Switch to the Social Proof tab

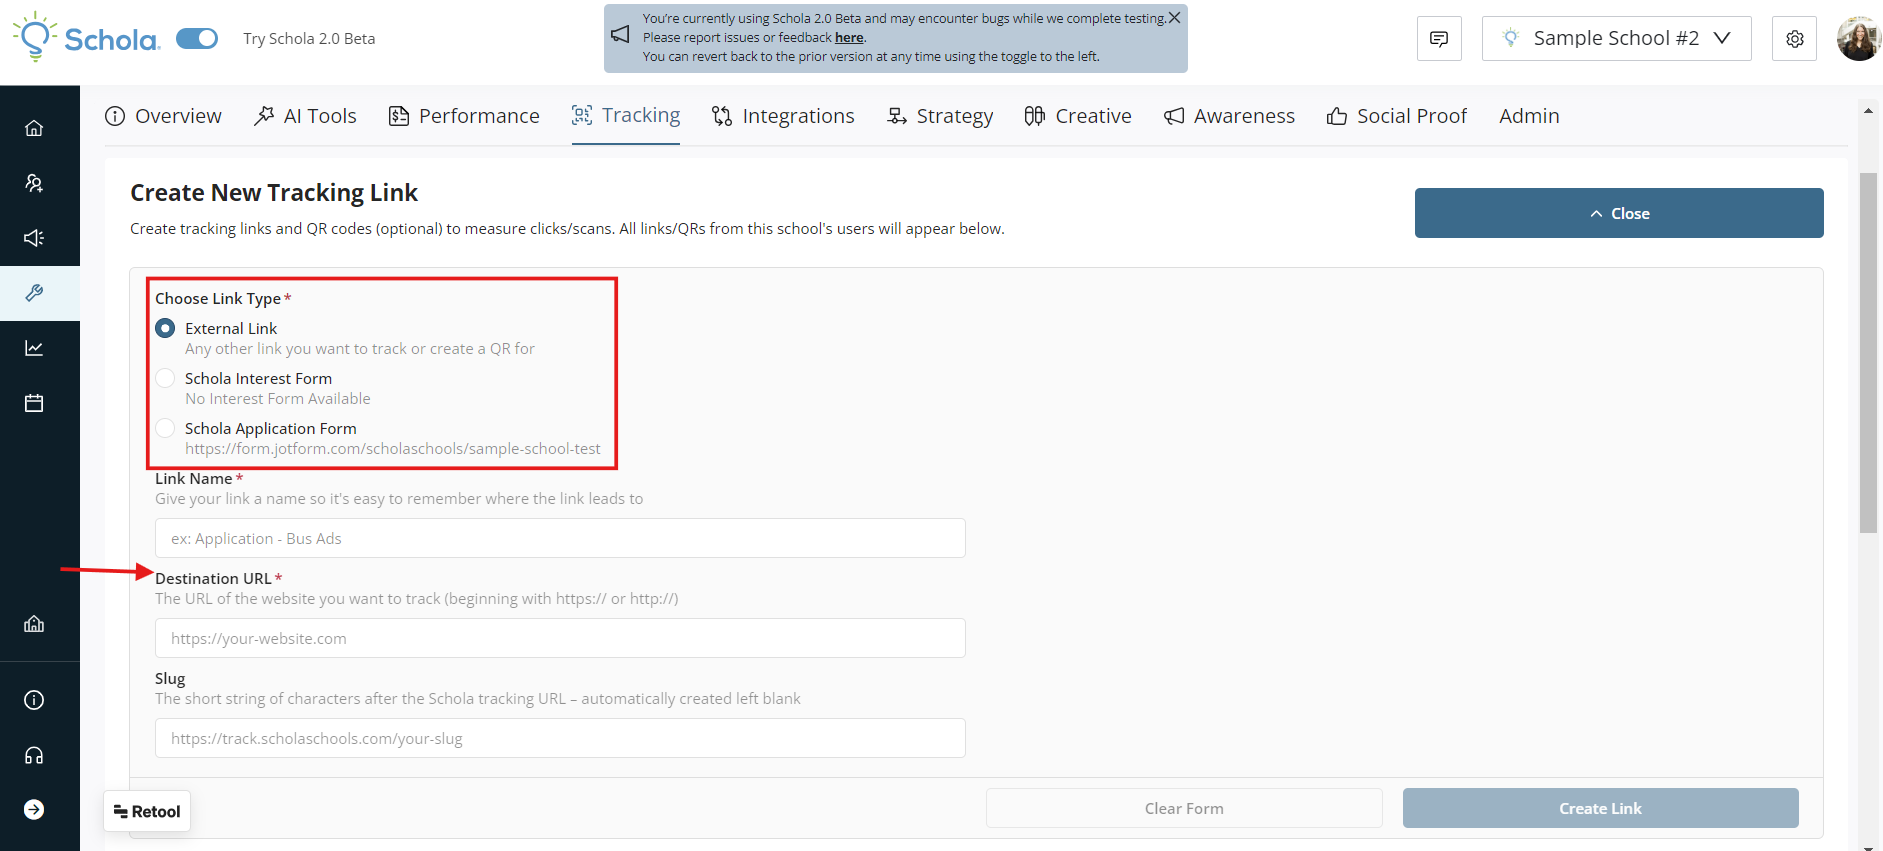[1397, 116]
